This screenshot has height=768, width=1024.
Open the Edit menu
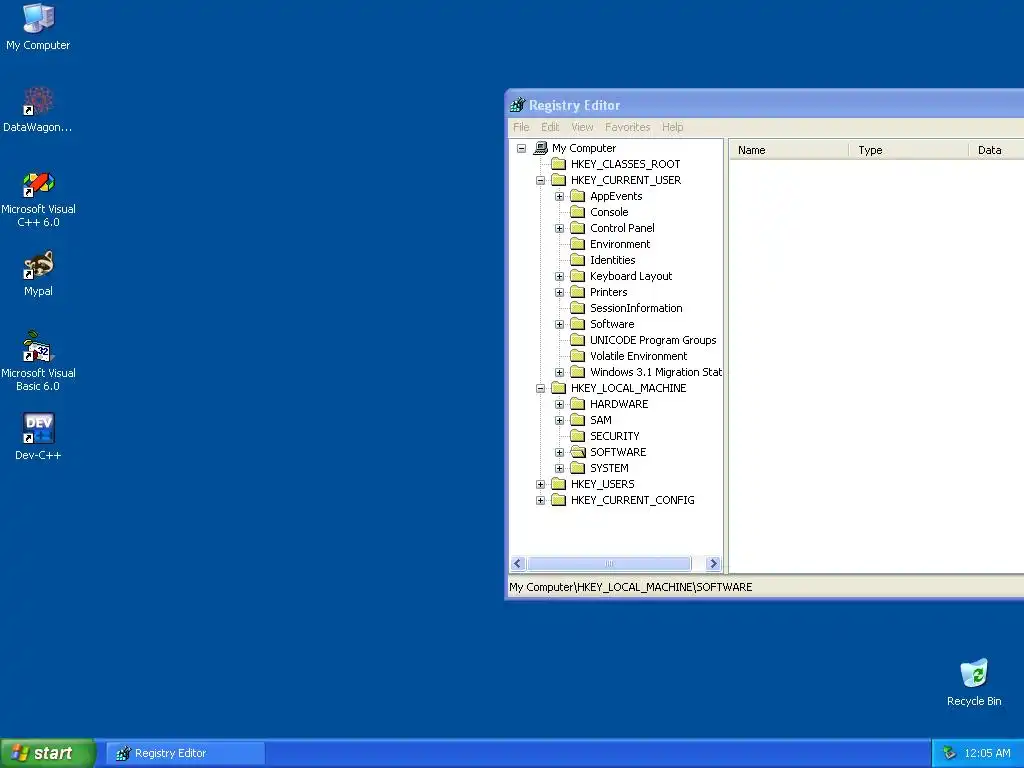pos(550,127)
